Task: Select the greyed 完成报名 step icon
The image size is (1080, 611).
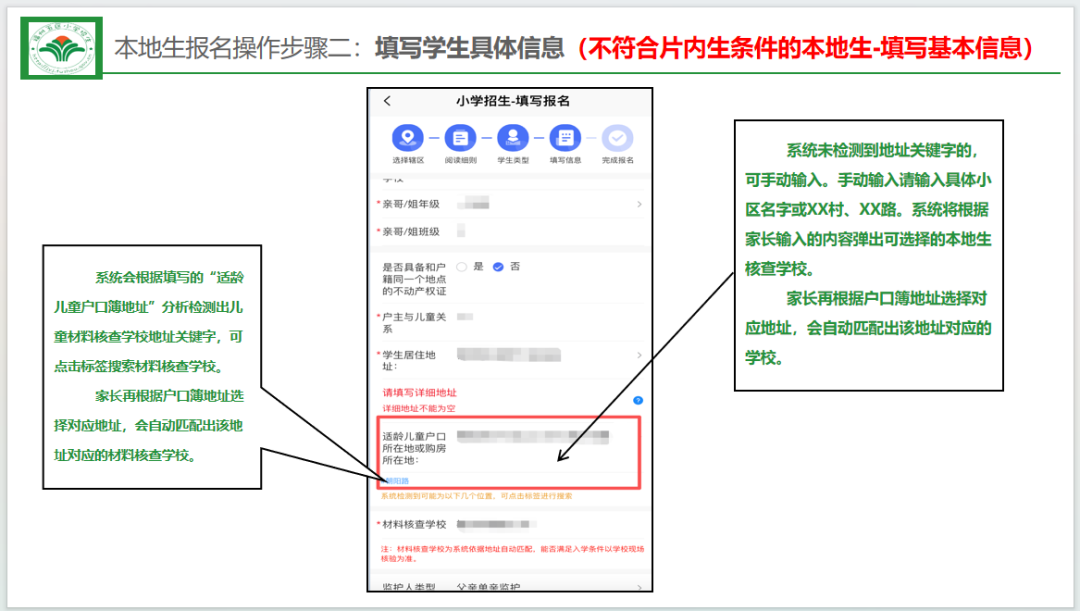Action: click(x=617, y=138)
